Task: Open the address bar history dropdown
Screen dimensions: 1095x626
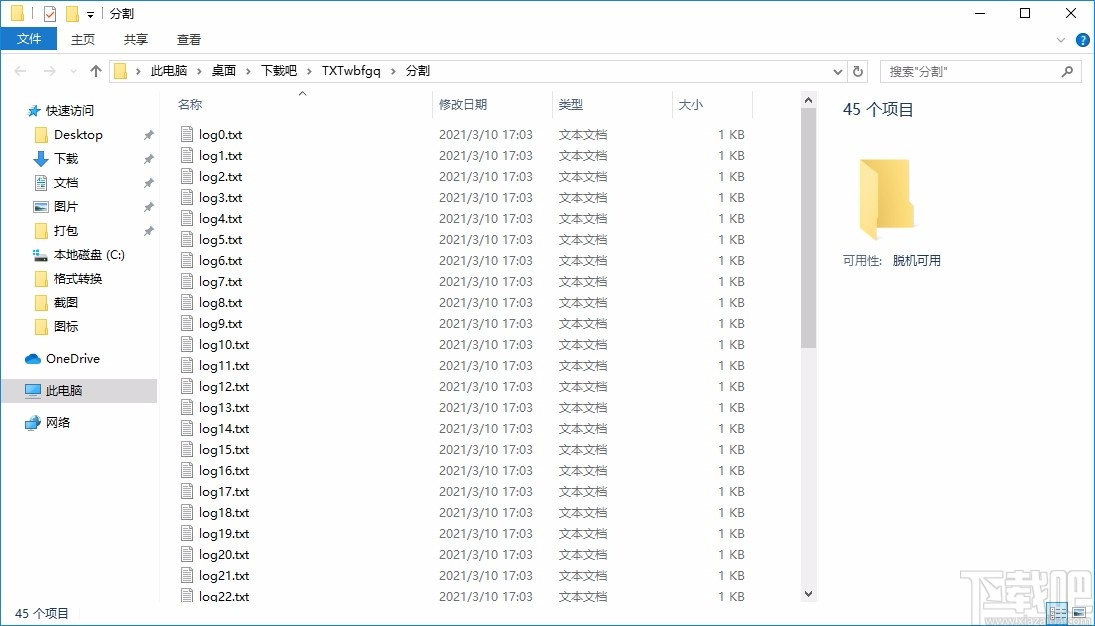Action: click(x=838, y=71)
